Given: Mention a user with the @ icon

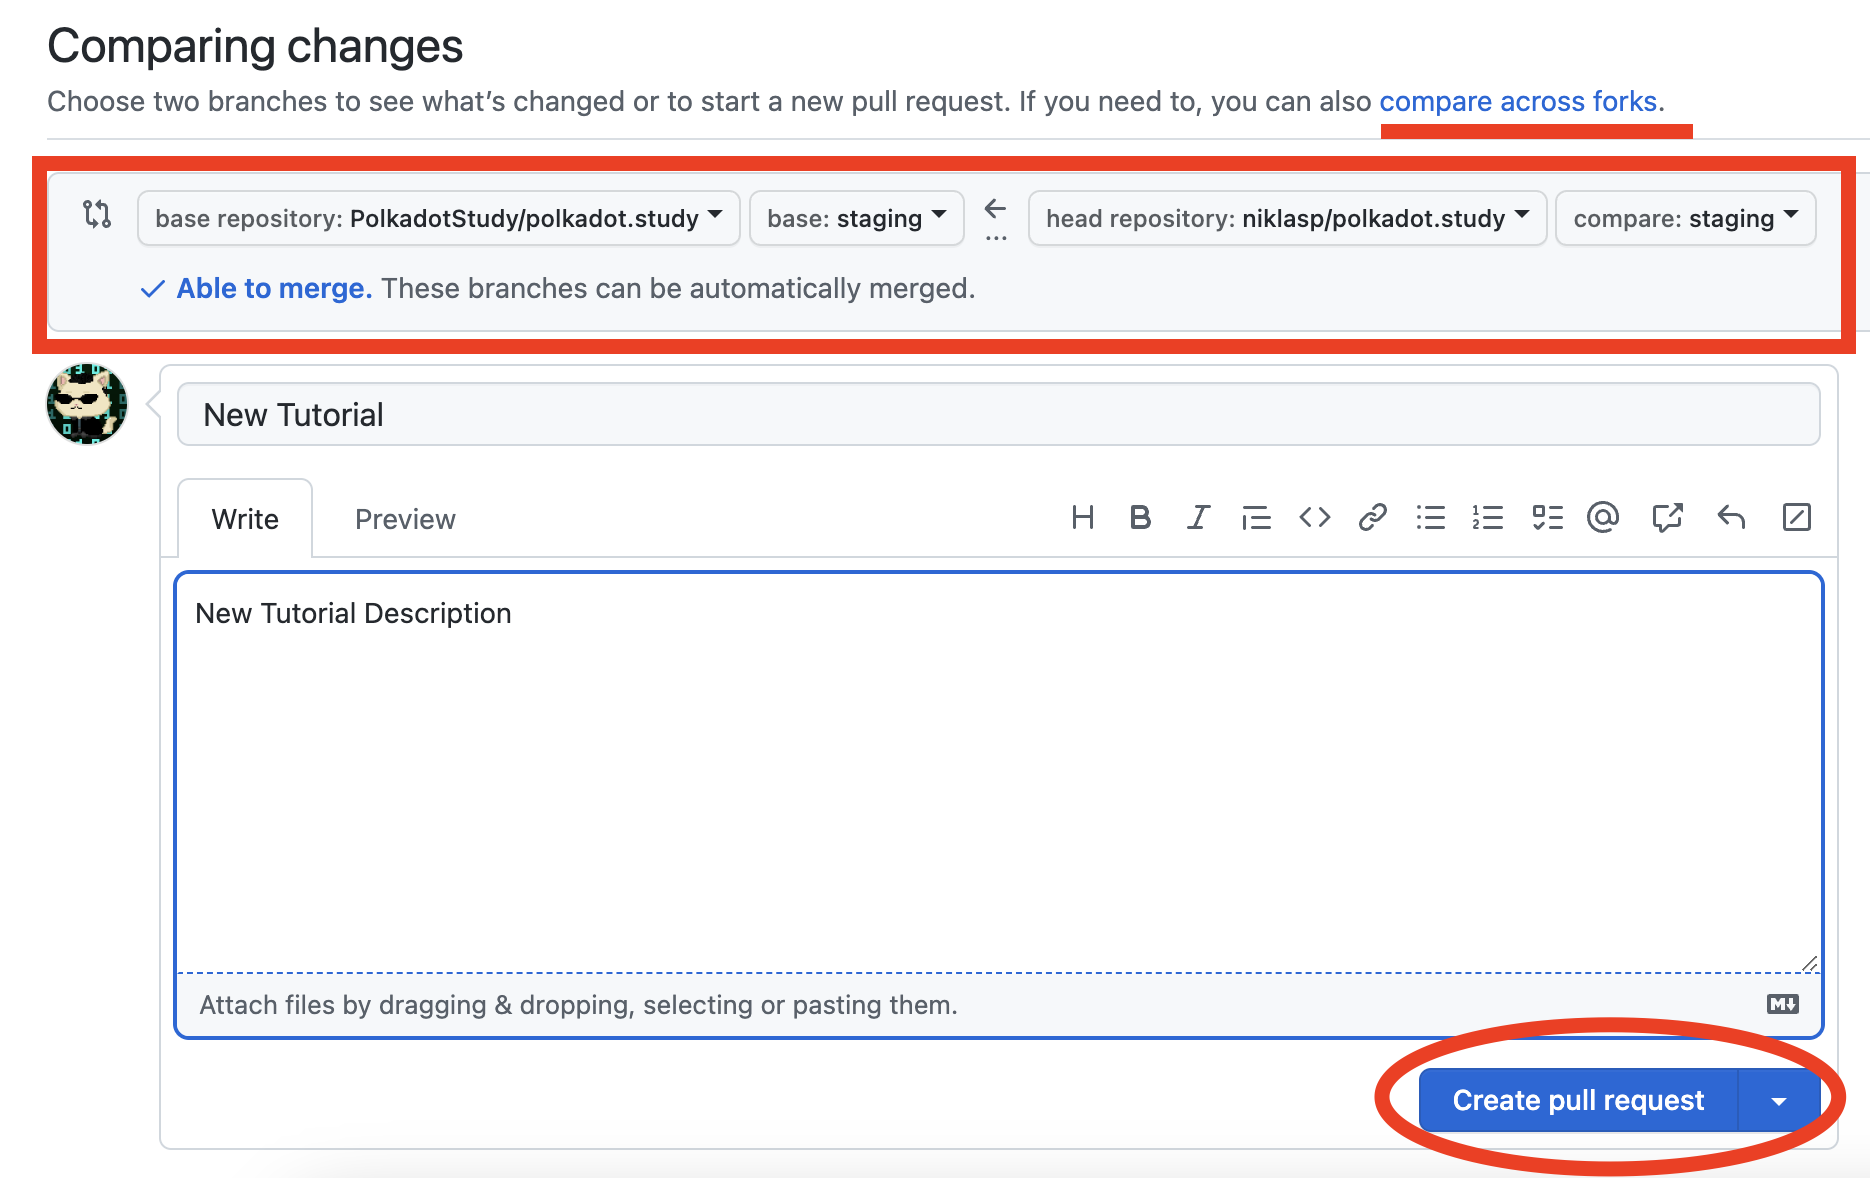Looking at the screenshot, I should pos(1603,518).
